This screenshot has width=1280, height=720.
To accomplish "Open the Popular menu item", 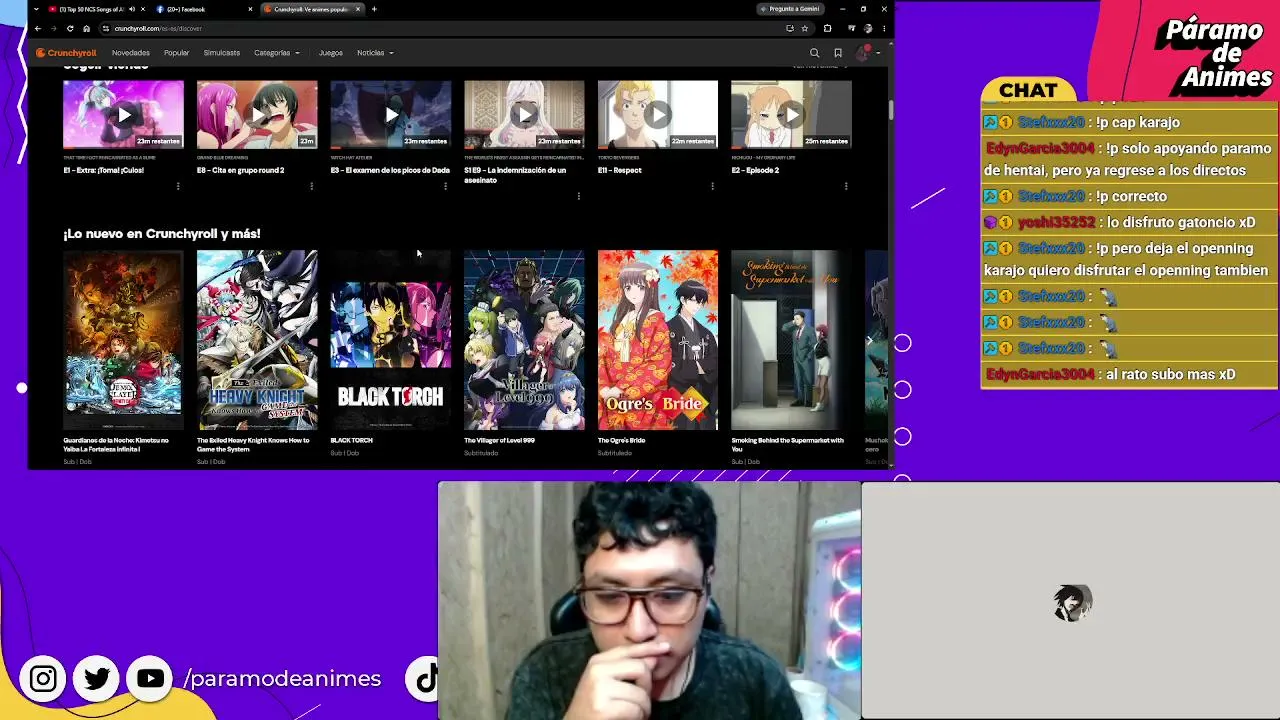I will [x=177, y=53].
